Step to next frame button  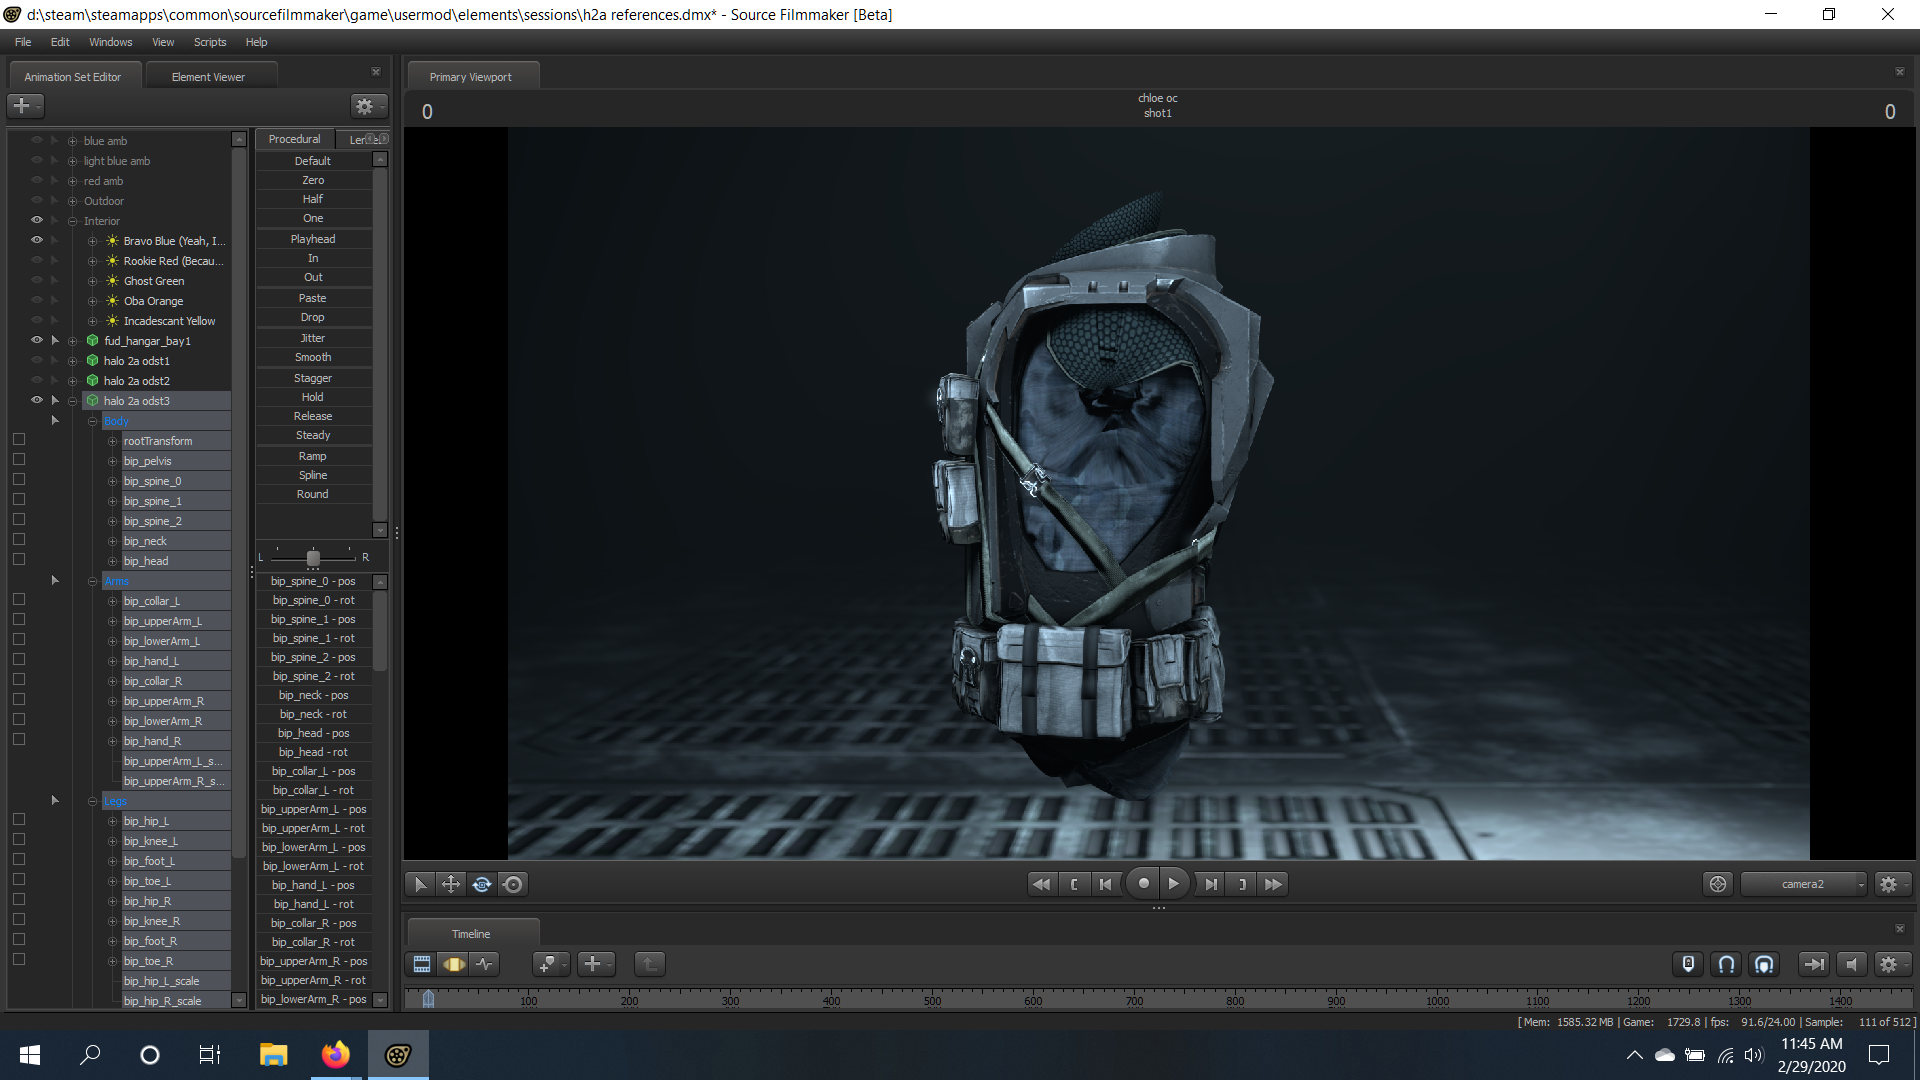click(1211, 884)
